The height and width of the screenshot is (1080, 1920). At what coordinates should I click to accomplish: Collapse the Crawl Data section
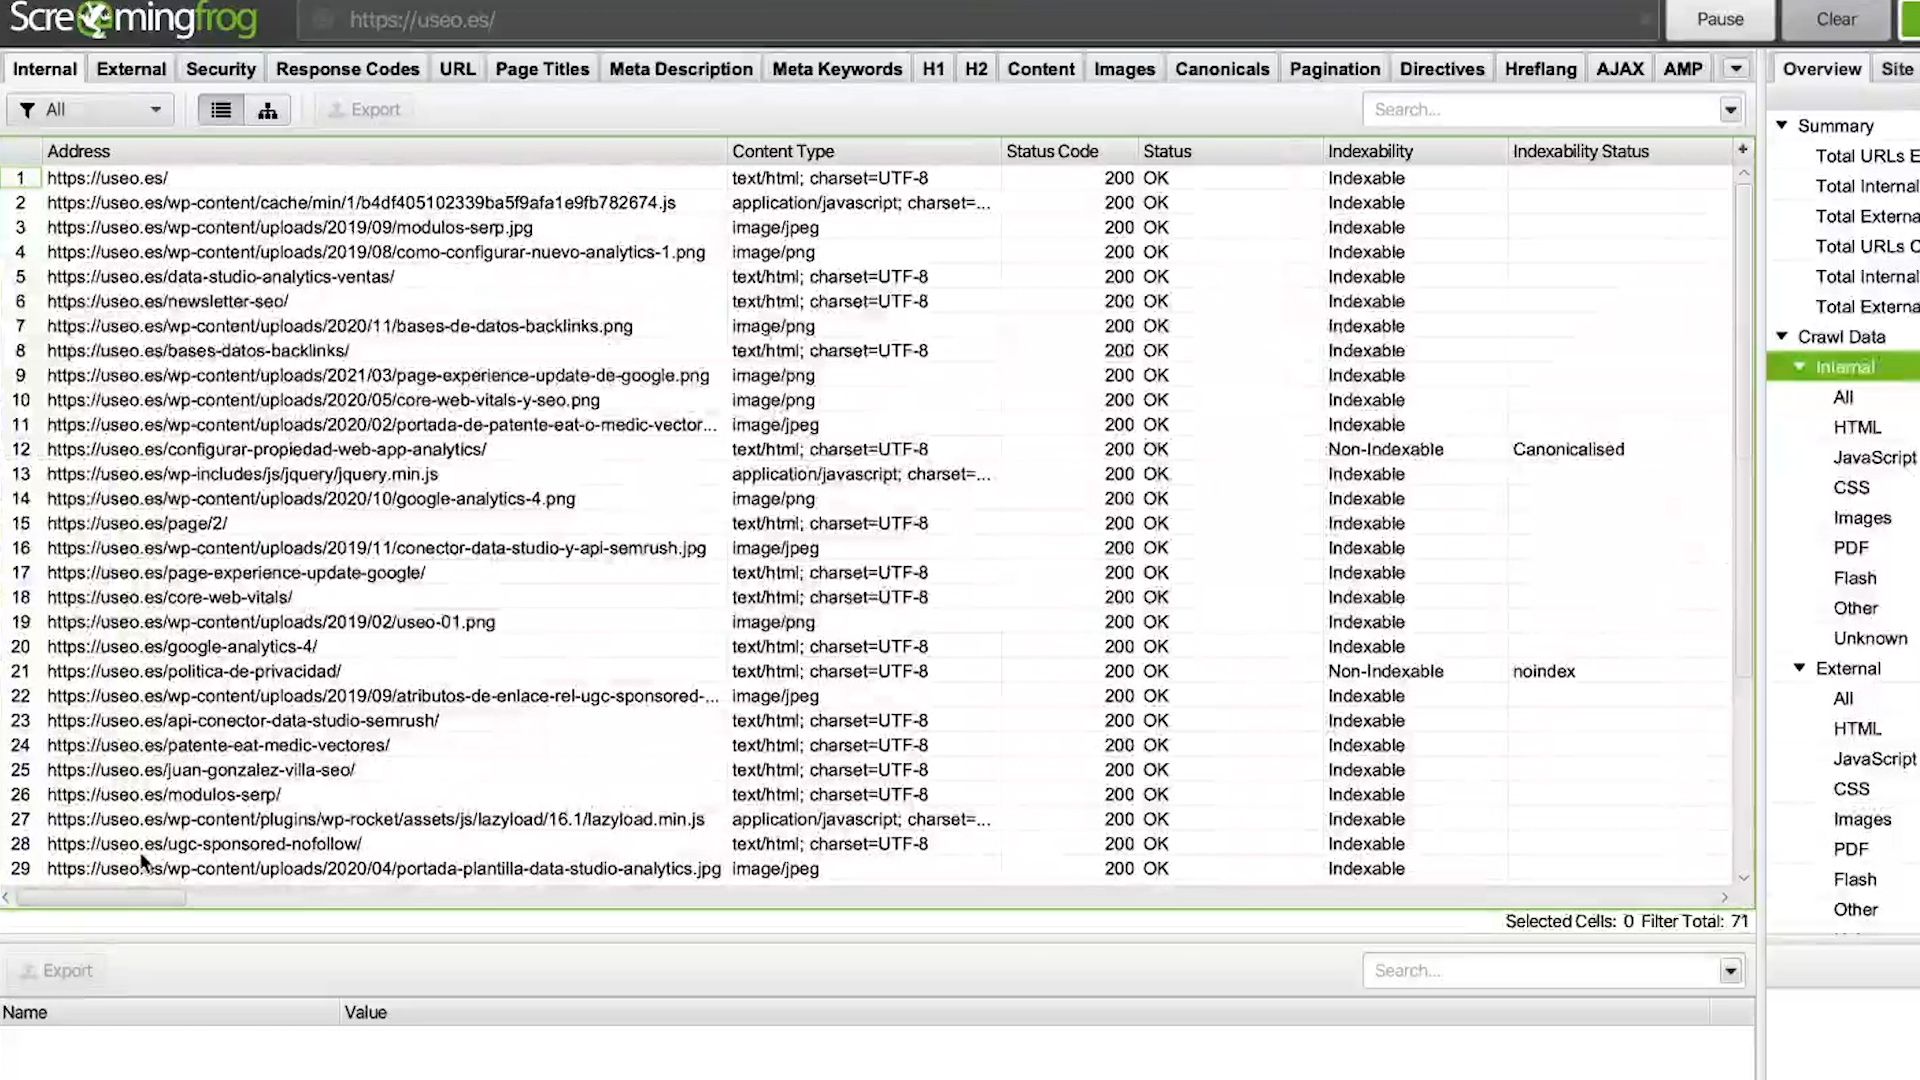(1782, 336)
